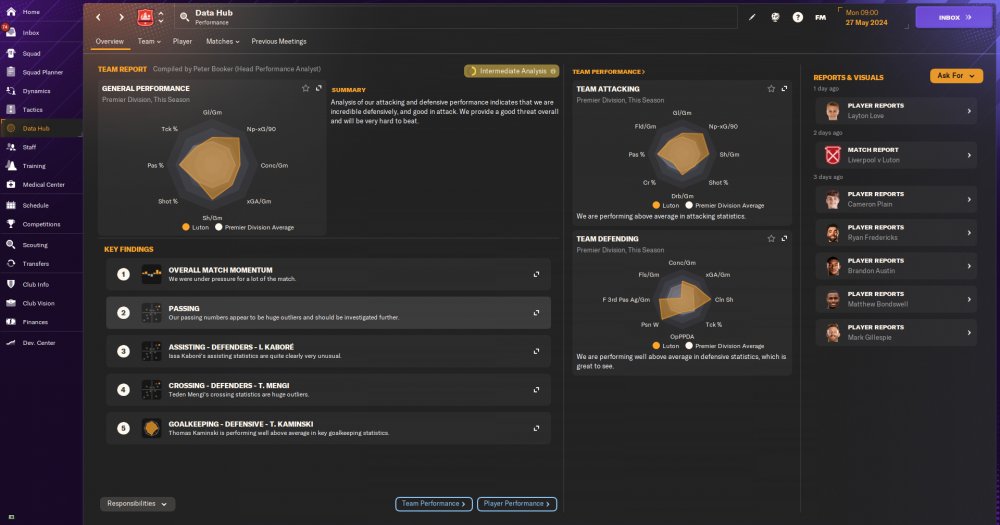Image resolution: width=1000 pixels, height=525 pixels.
Task: Click the help question mark icon
Action: coord(797,17)
